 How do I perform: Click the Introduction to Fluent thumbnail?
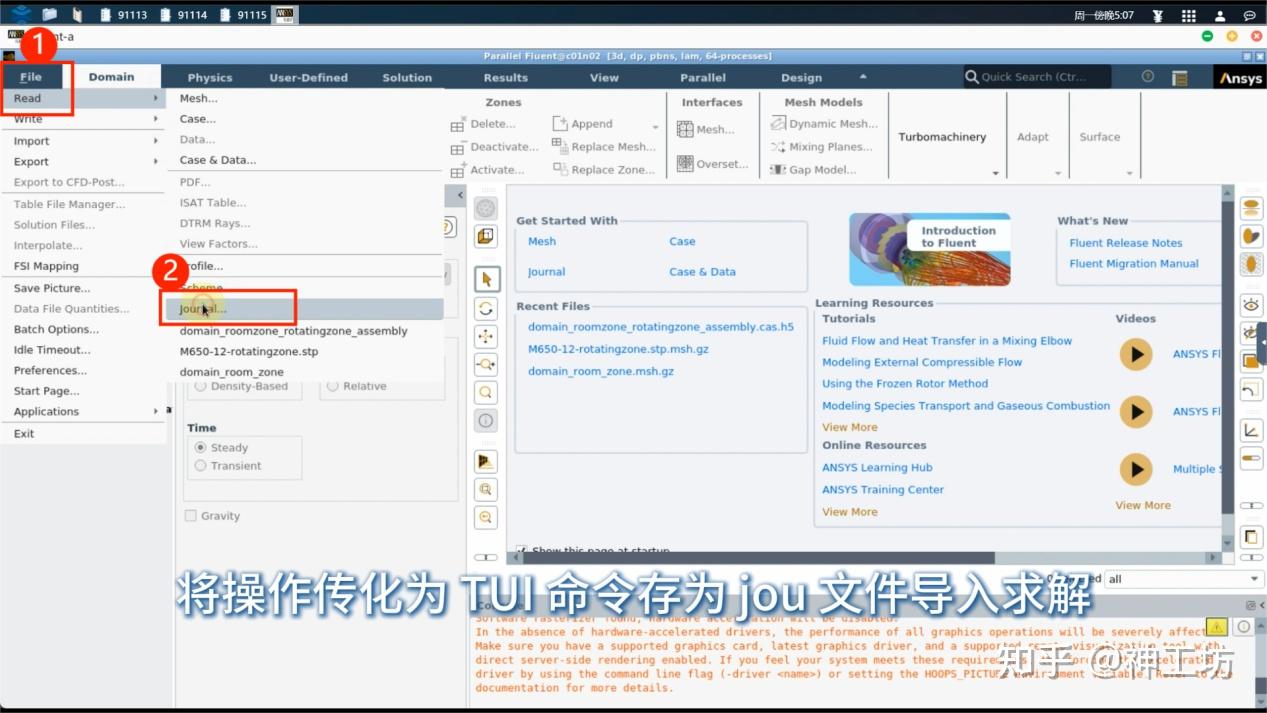click(x=930, y=249)
